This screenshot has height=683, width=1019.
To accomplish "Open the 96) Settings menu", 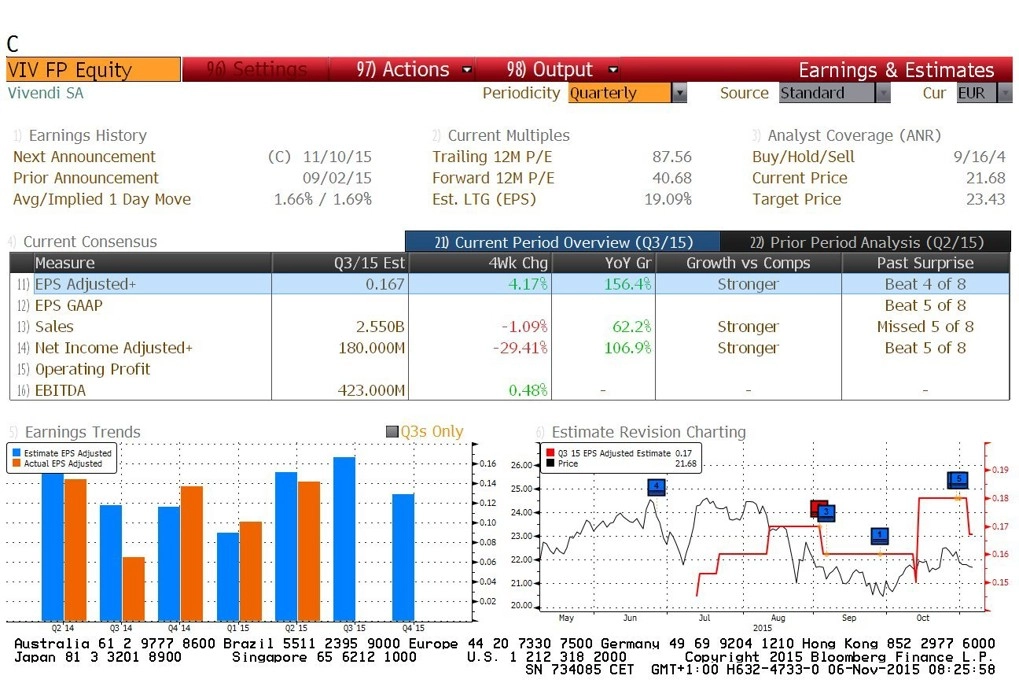I will point(256,70).
